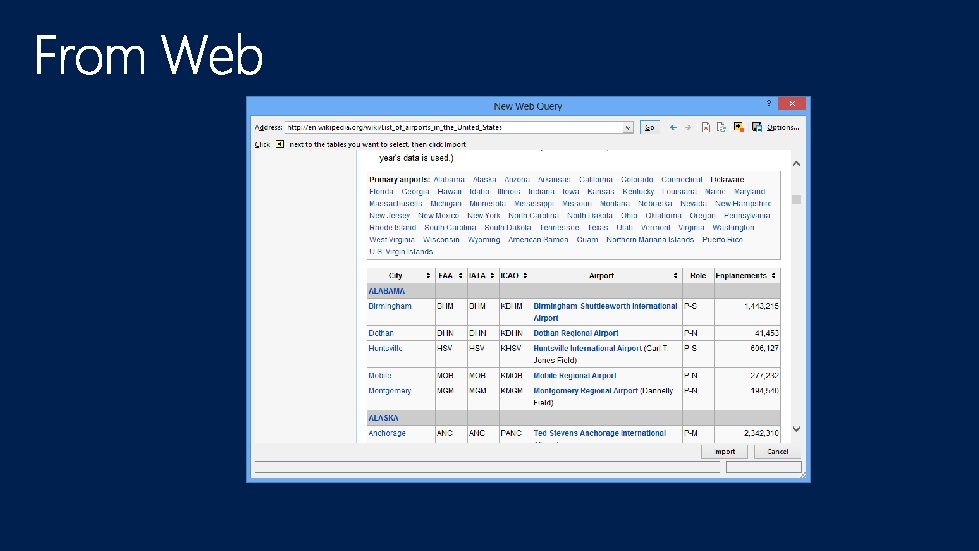Click inside the Address URL field
This screenshot has height=551, width=979.
point(454,128)
